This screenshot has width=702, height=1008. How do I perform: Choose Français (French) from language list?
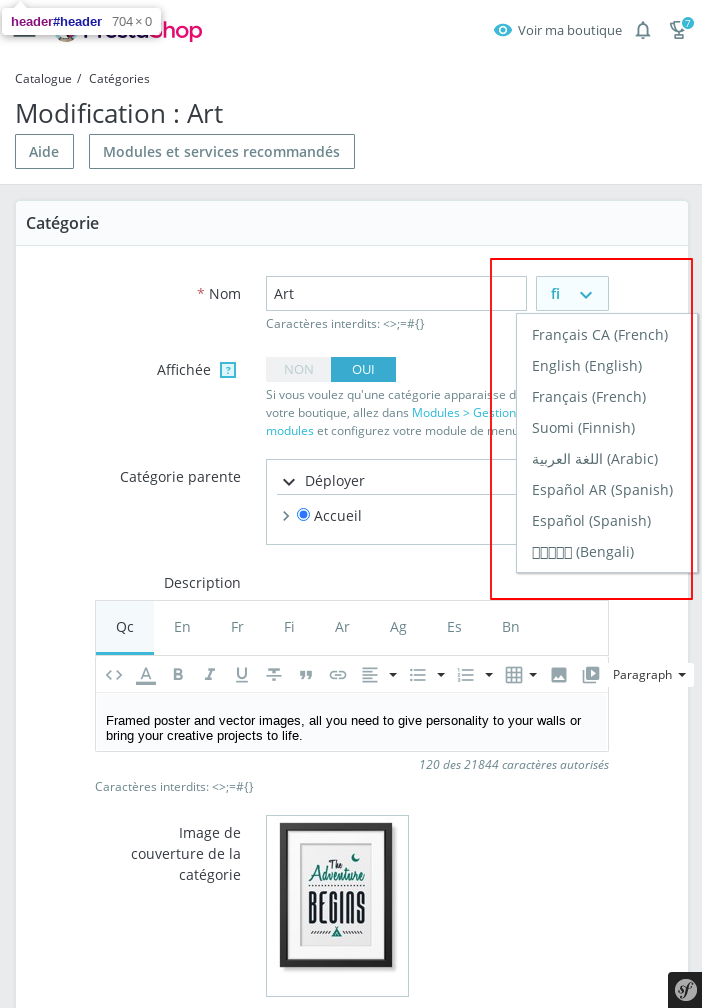coord(589,397)
